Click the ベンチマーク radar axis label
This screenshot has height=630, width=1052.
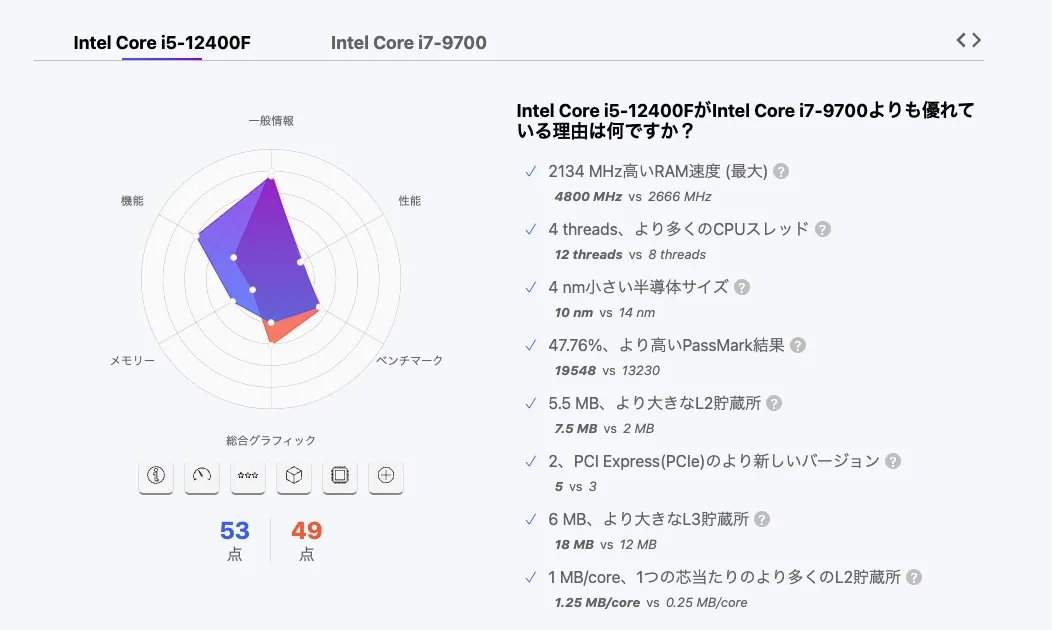pyautogui.click(x=409, y=360)
